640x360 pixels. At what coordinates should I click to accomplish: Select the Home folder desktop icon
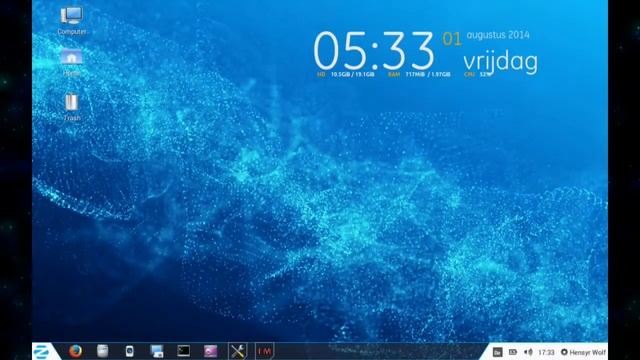tap(72, 62)
